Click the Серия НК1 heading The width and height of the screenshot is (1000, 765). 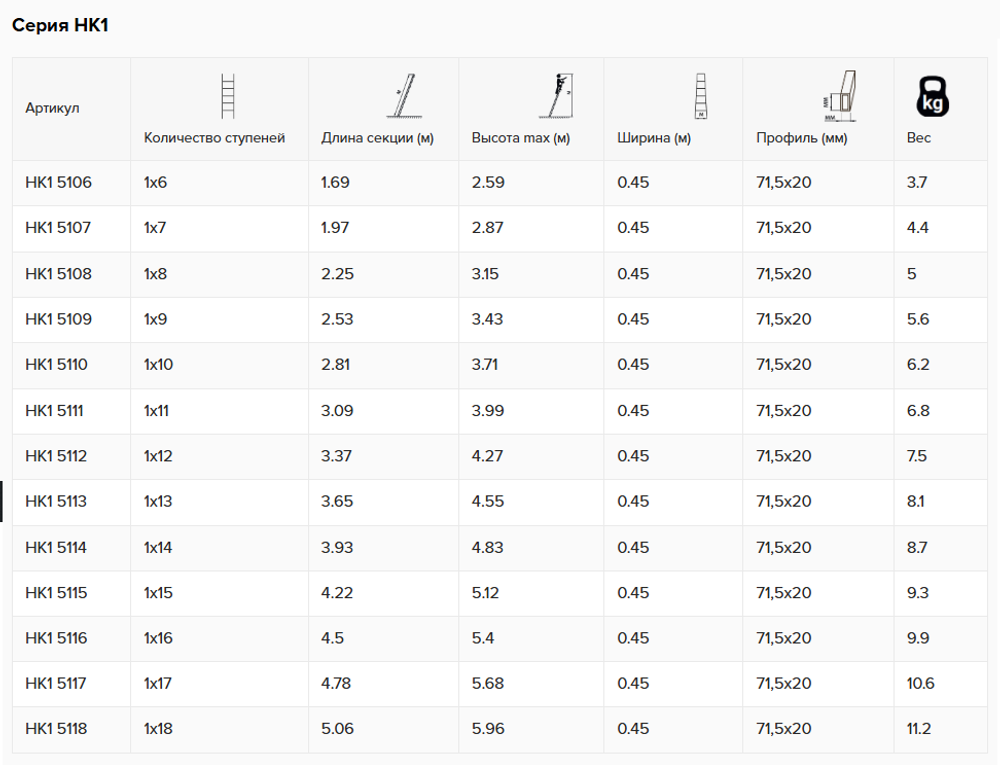pyautogui.click(x=60, y=26)
